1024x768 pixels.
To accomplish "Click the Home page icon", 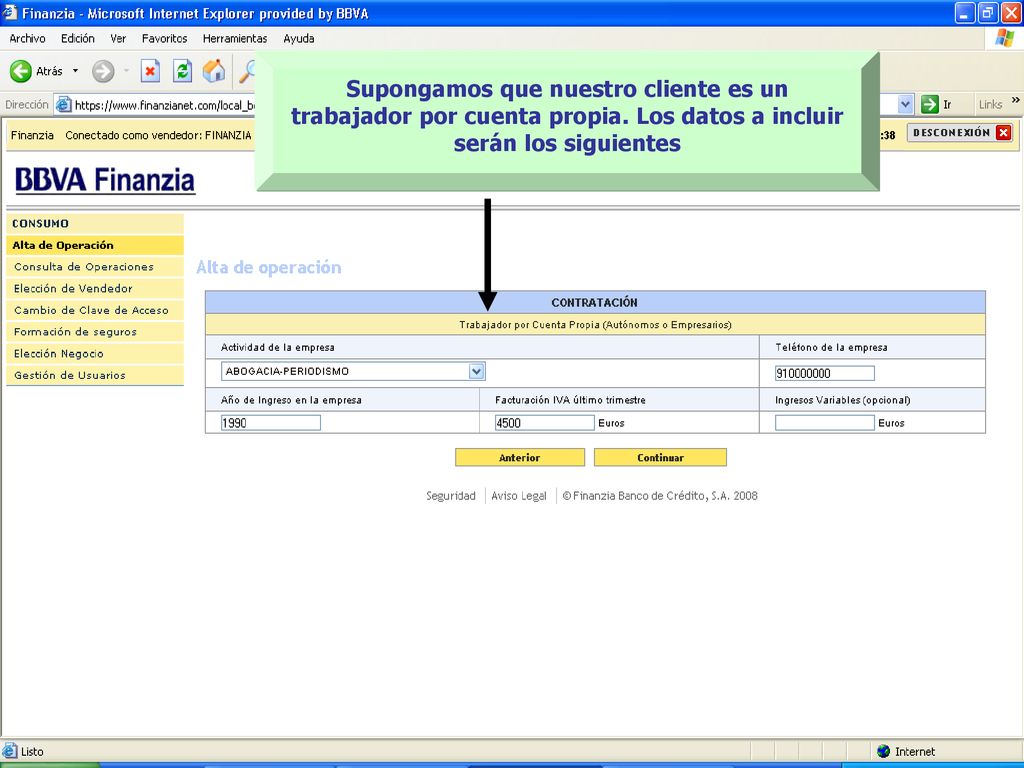I will pos(214,71).
